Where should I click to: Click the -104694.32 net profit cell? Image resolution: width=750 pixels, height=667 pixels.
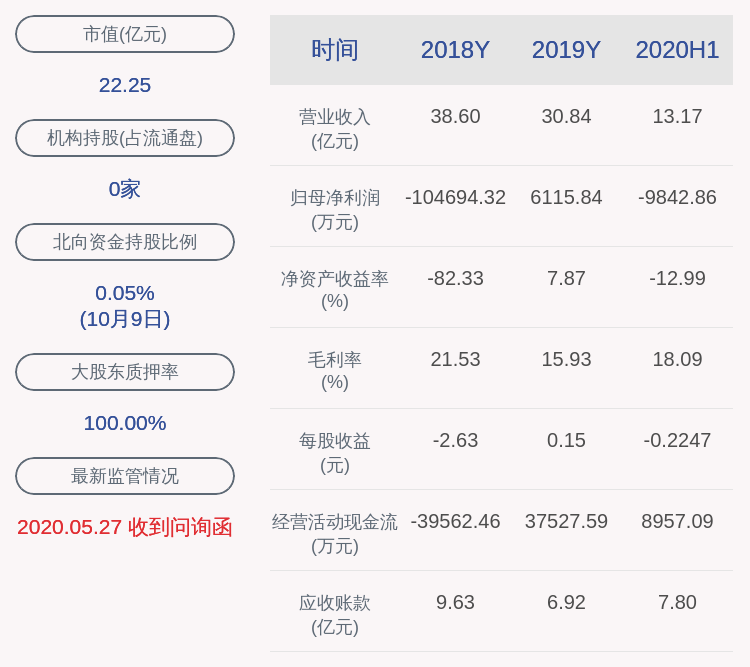pyautogui.click(x=455, y=197)
